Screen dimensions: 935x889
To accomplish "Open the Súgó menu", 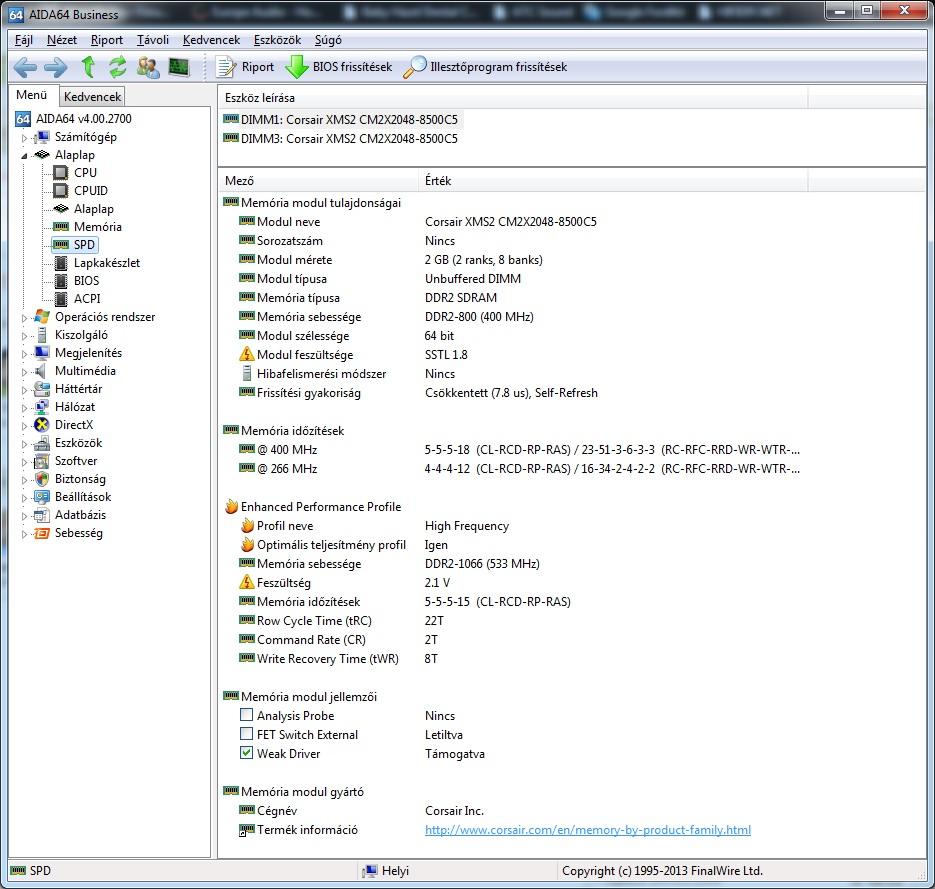I will pyautogui.click(x=328, y=40).
